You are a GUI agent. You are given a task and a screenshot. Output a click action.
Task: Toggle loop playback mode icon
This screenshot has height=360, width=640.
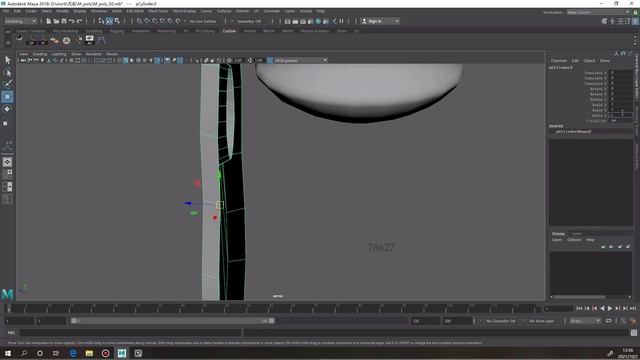[609, 321]
